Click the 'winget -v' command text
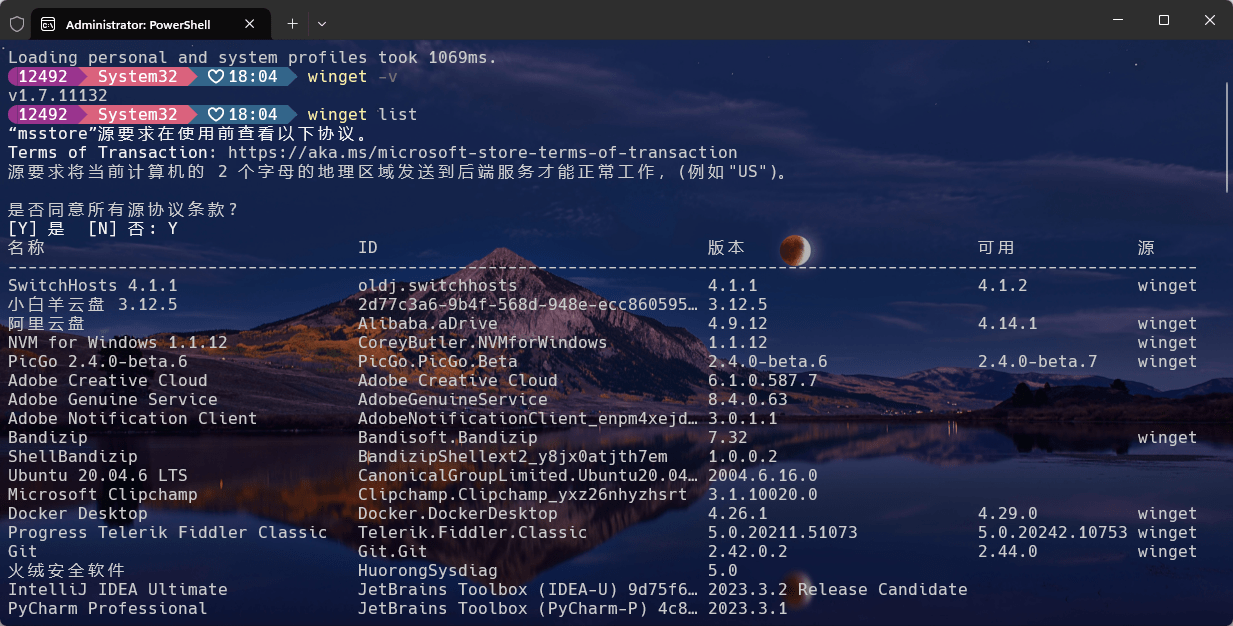 click(x=352, y=77)
